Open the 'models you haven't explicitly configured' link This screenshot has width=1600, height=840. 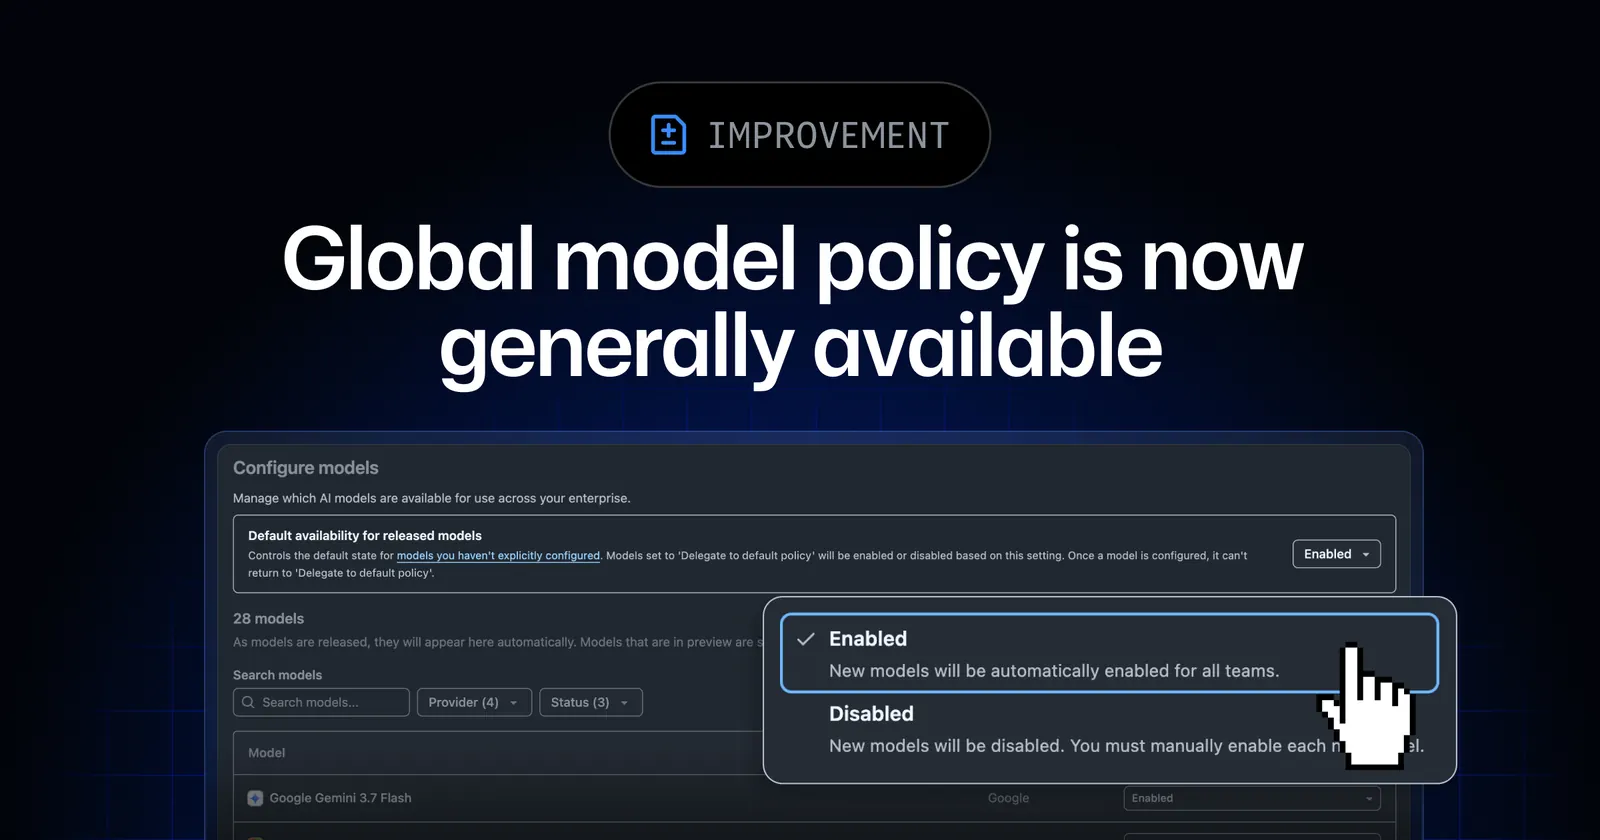498,556
